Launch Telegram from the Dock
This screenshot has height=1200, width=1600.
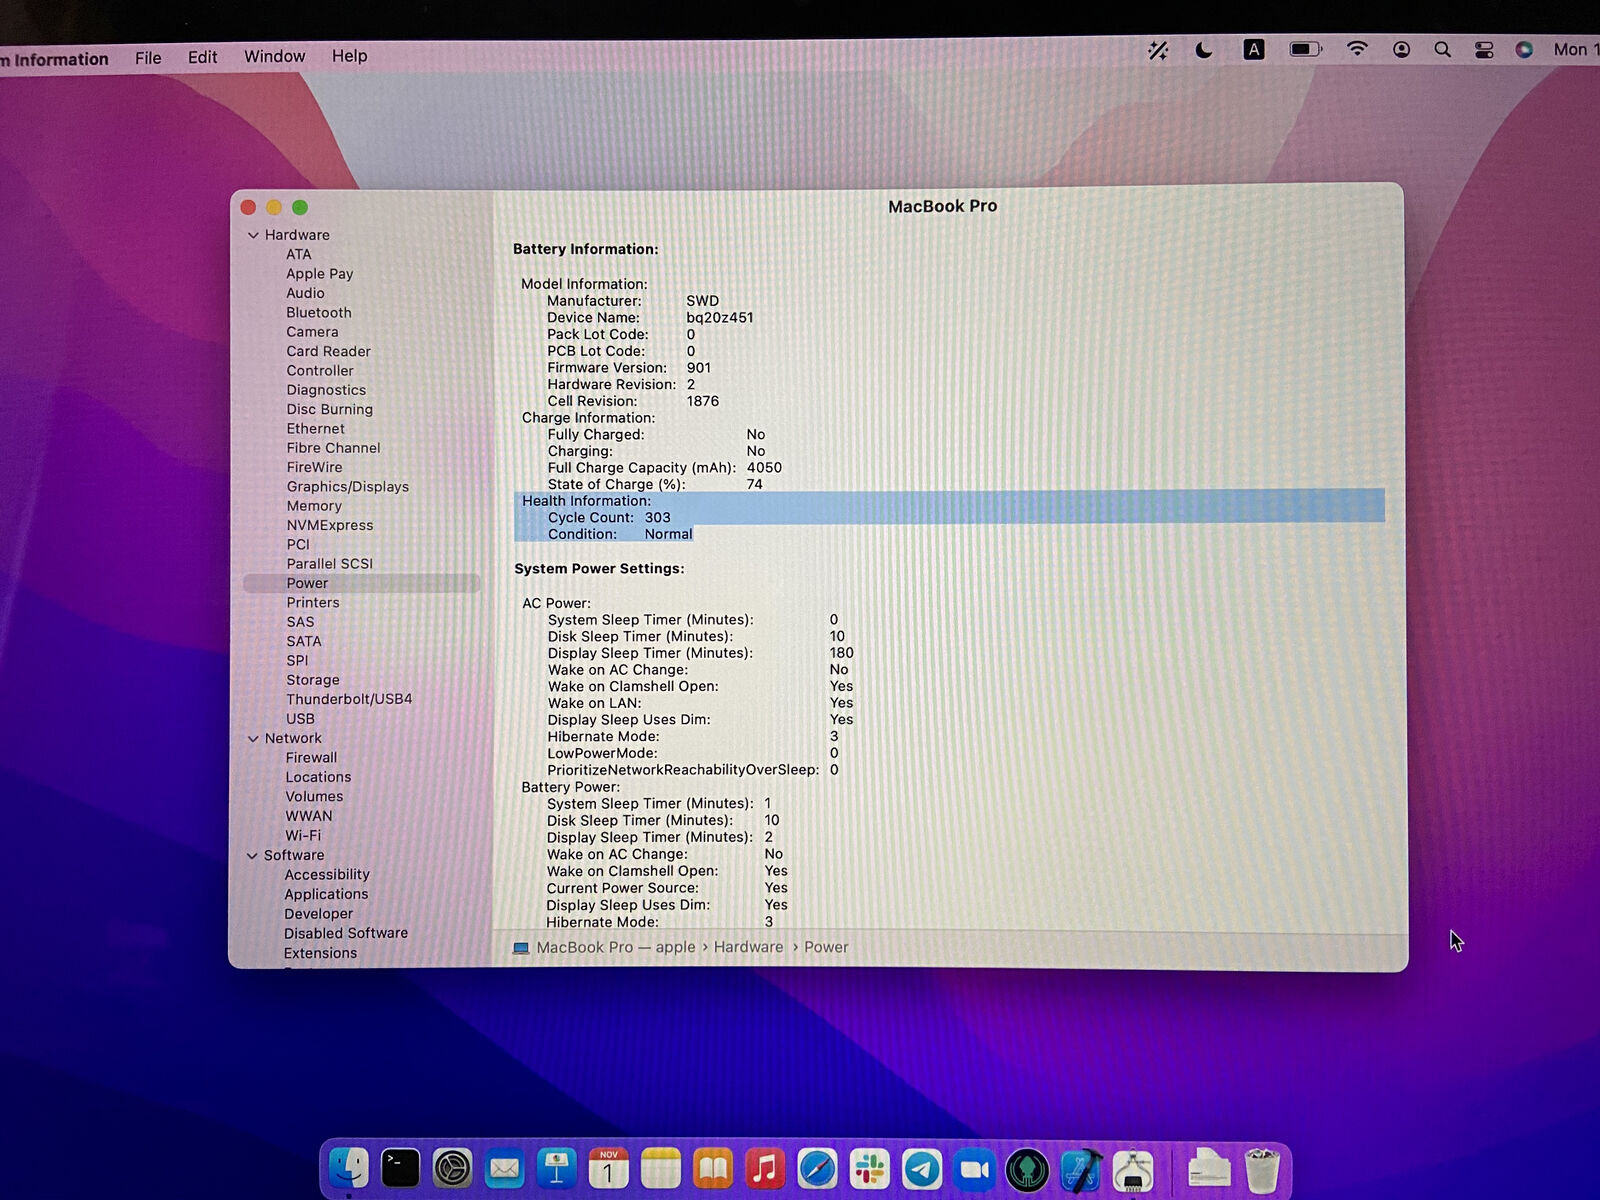(922, 1168)
